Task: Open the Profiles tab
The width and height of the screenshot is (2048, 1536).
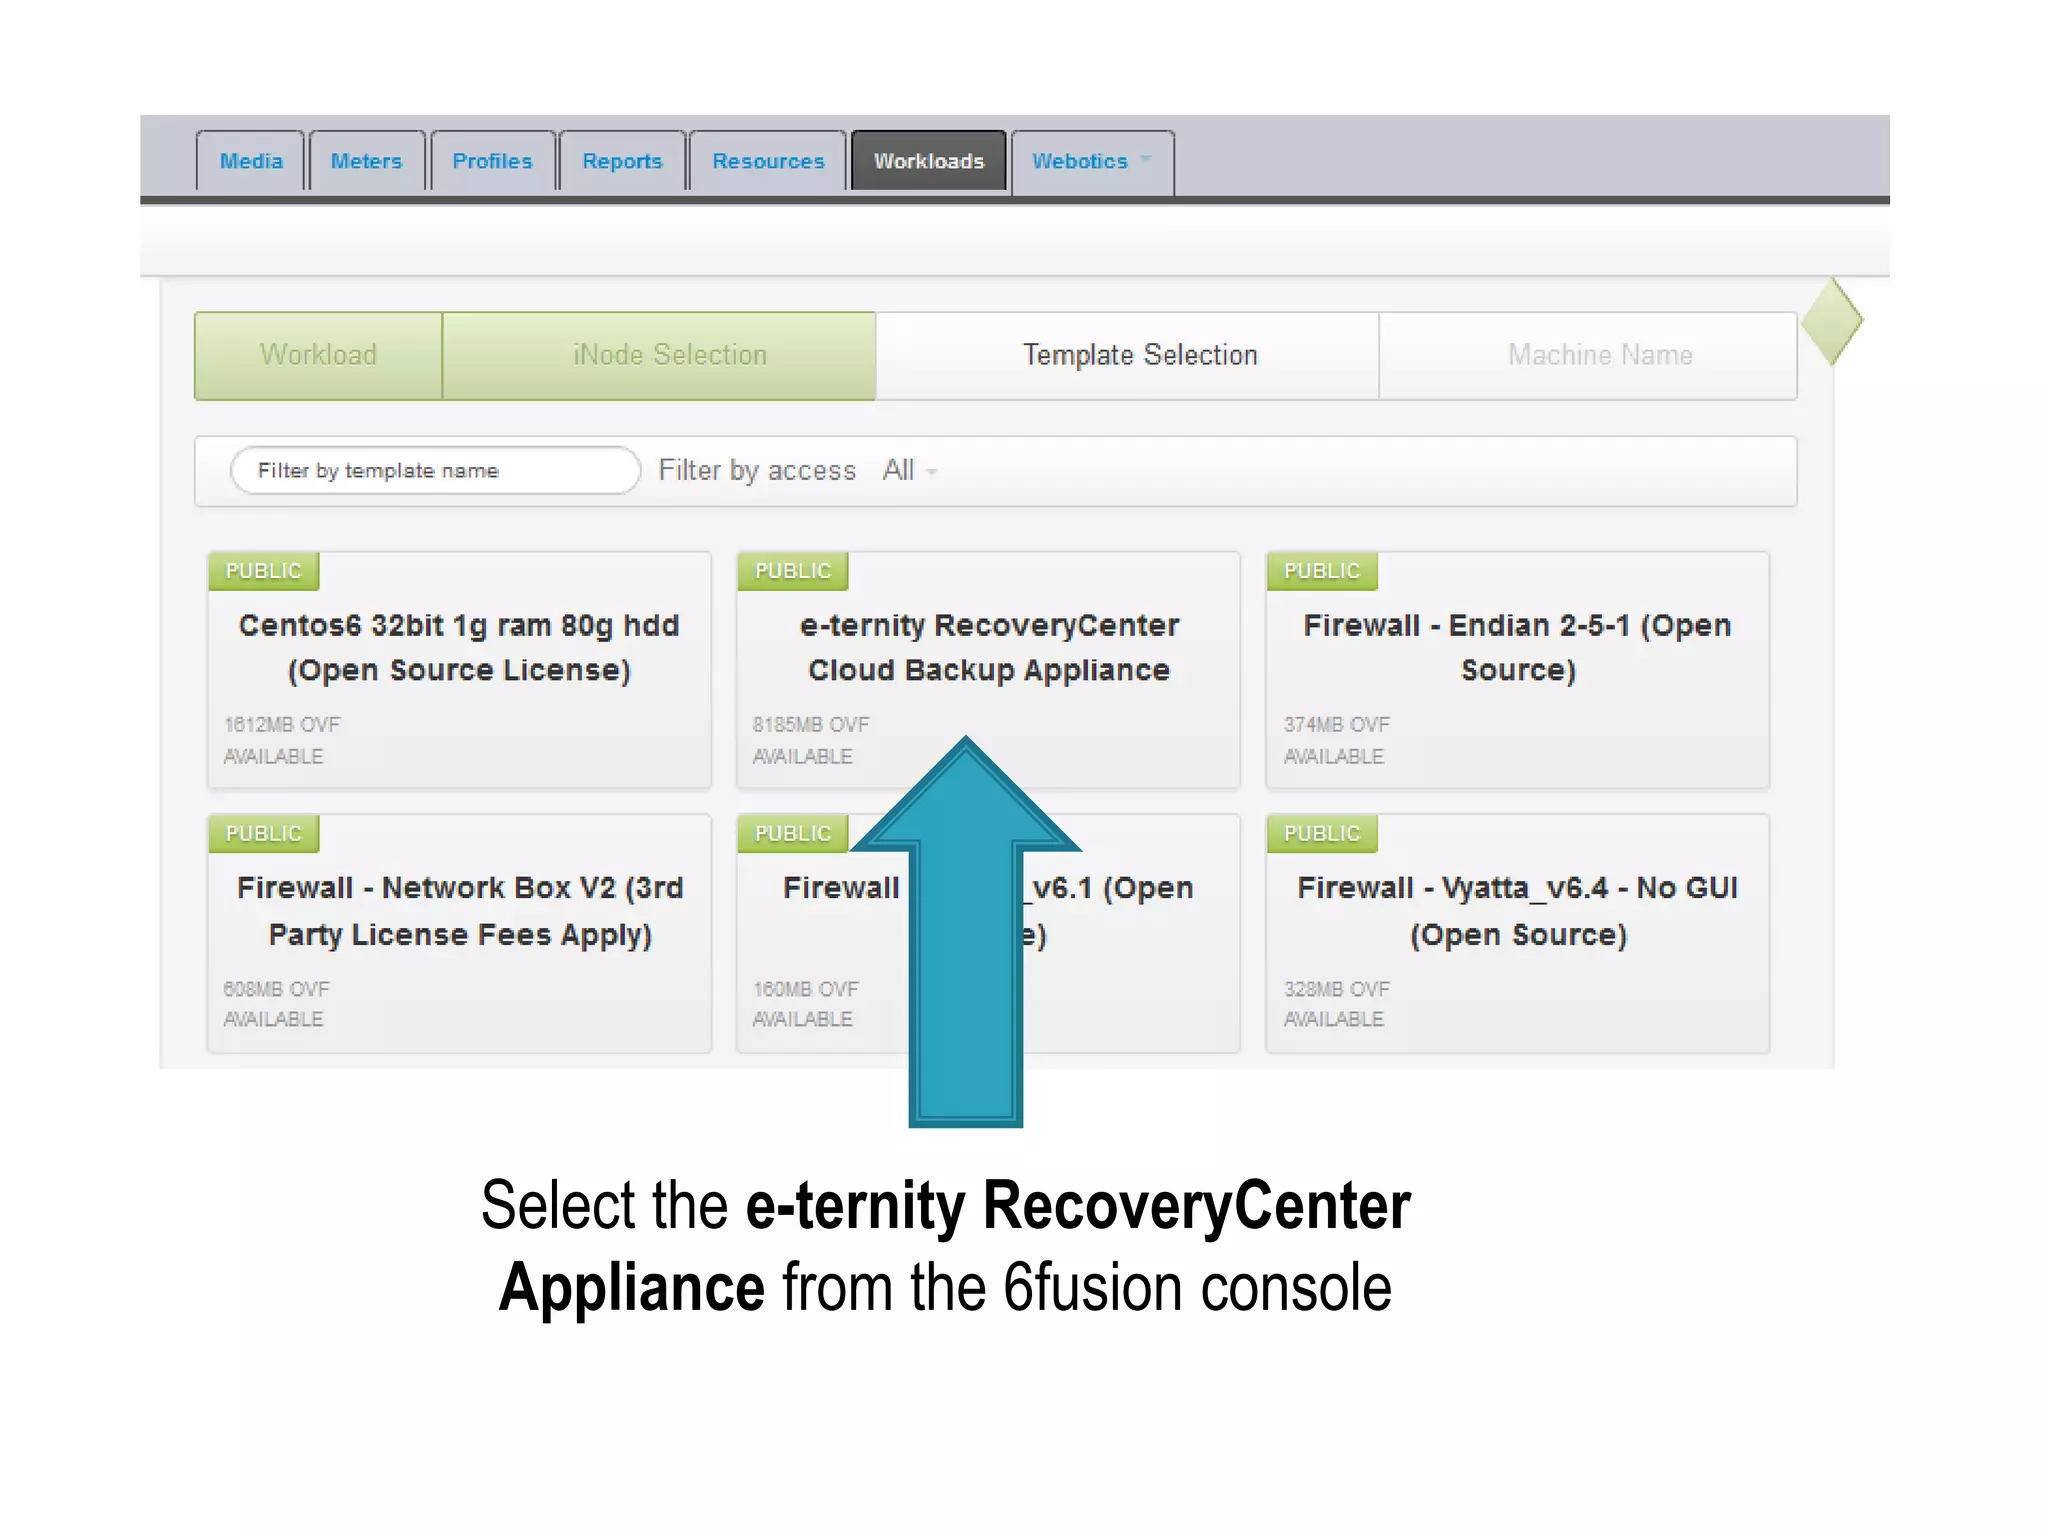Action: tap(492, 161)
